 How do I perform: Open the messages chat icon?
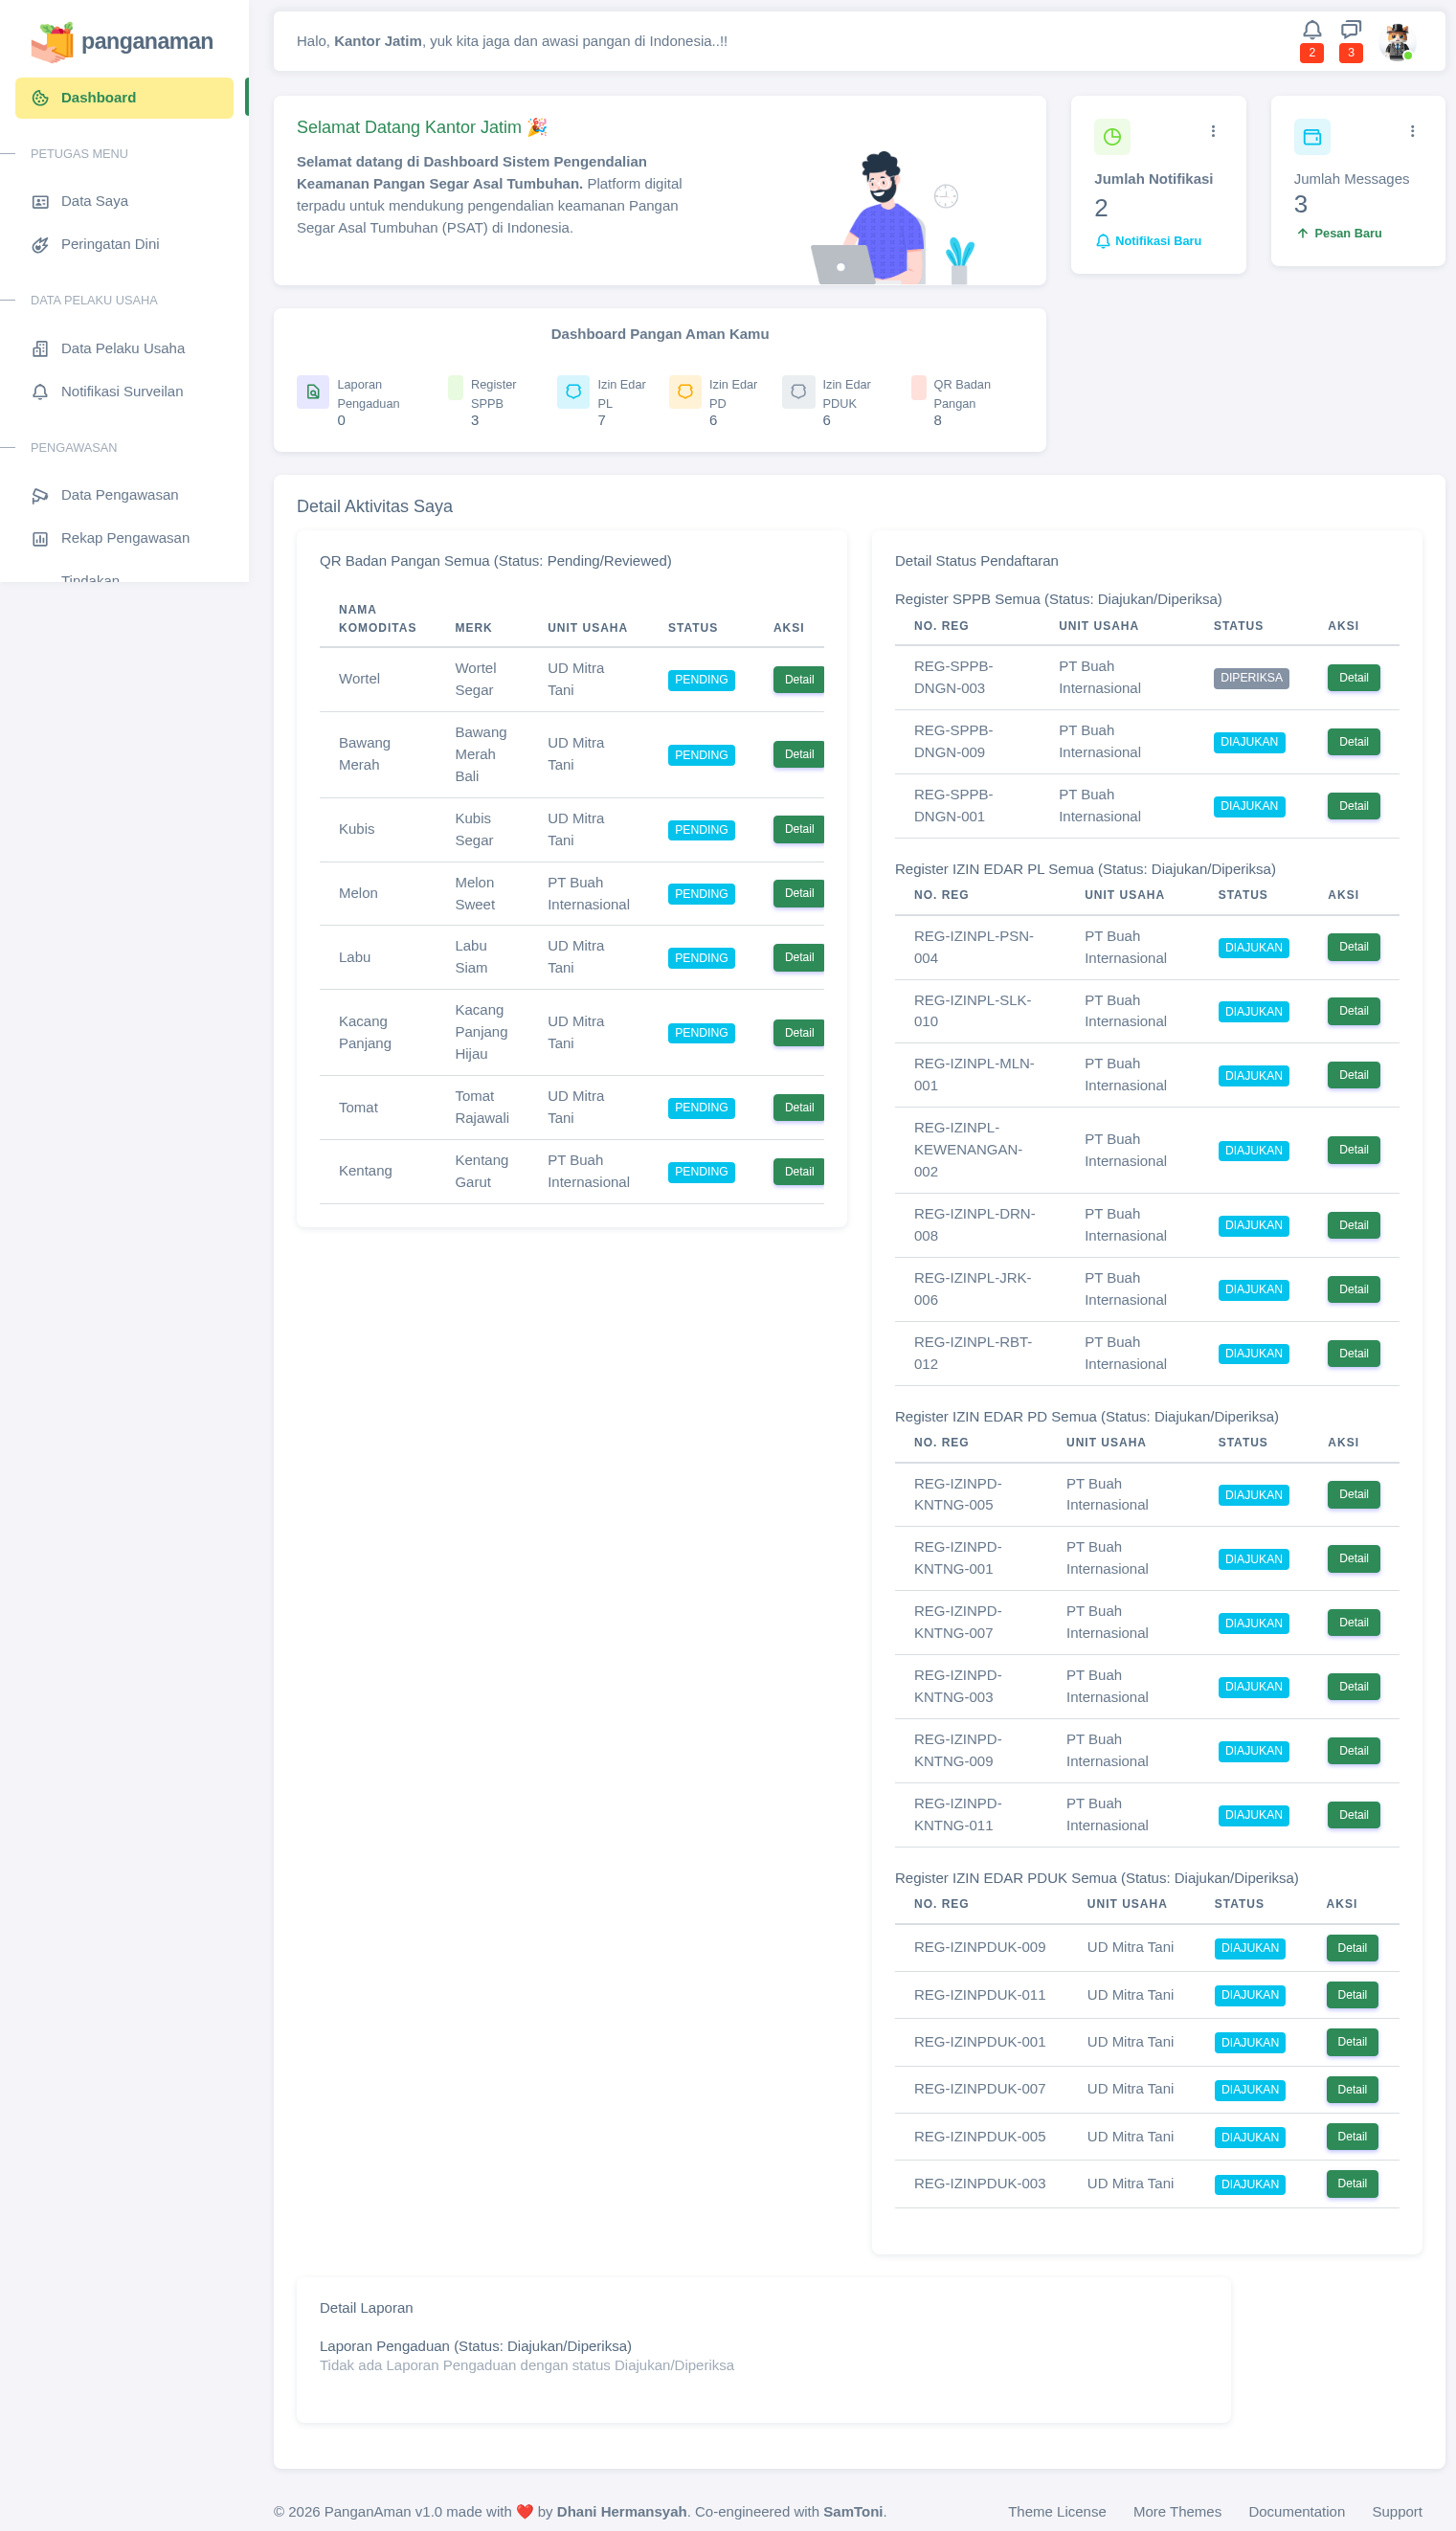(1350, 30)
